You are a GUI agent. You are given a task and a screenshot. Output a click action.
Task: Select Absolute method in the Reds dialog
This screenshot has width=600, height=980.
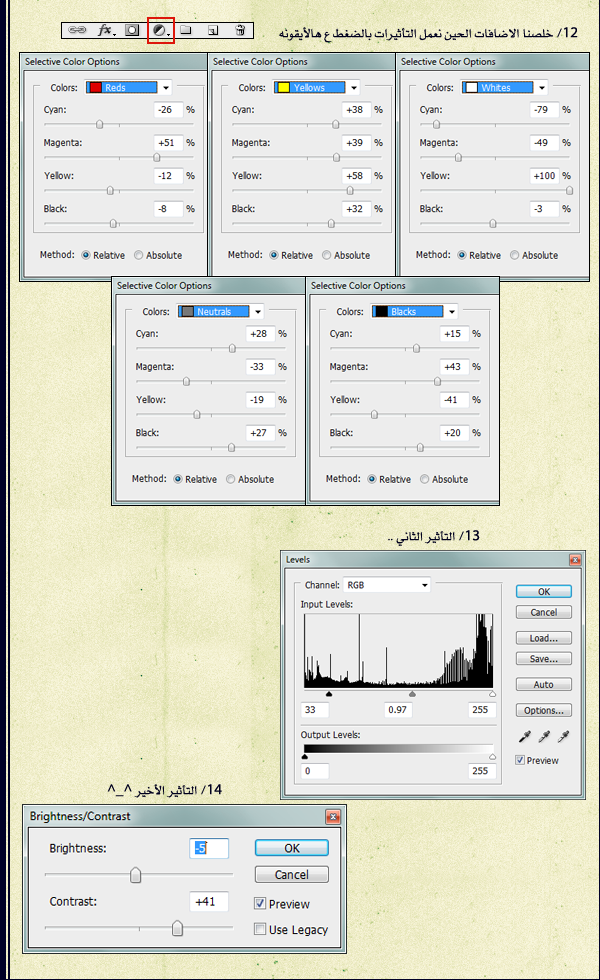pyautogui.click(x=139, y=255)
